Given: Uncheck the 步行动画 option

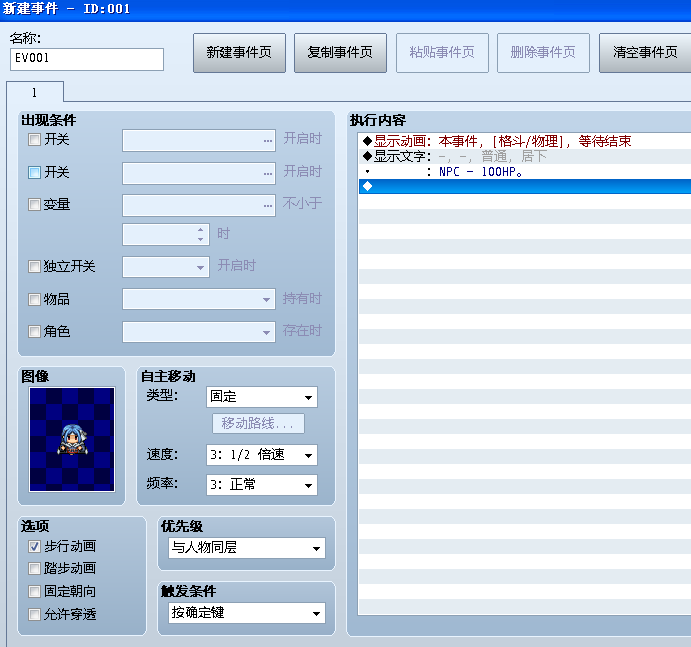Looking at the screenshot, I should pyautogui.click(x=34, y=547).
